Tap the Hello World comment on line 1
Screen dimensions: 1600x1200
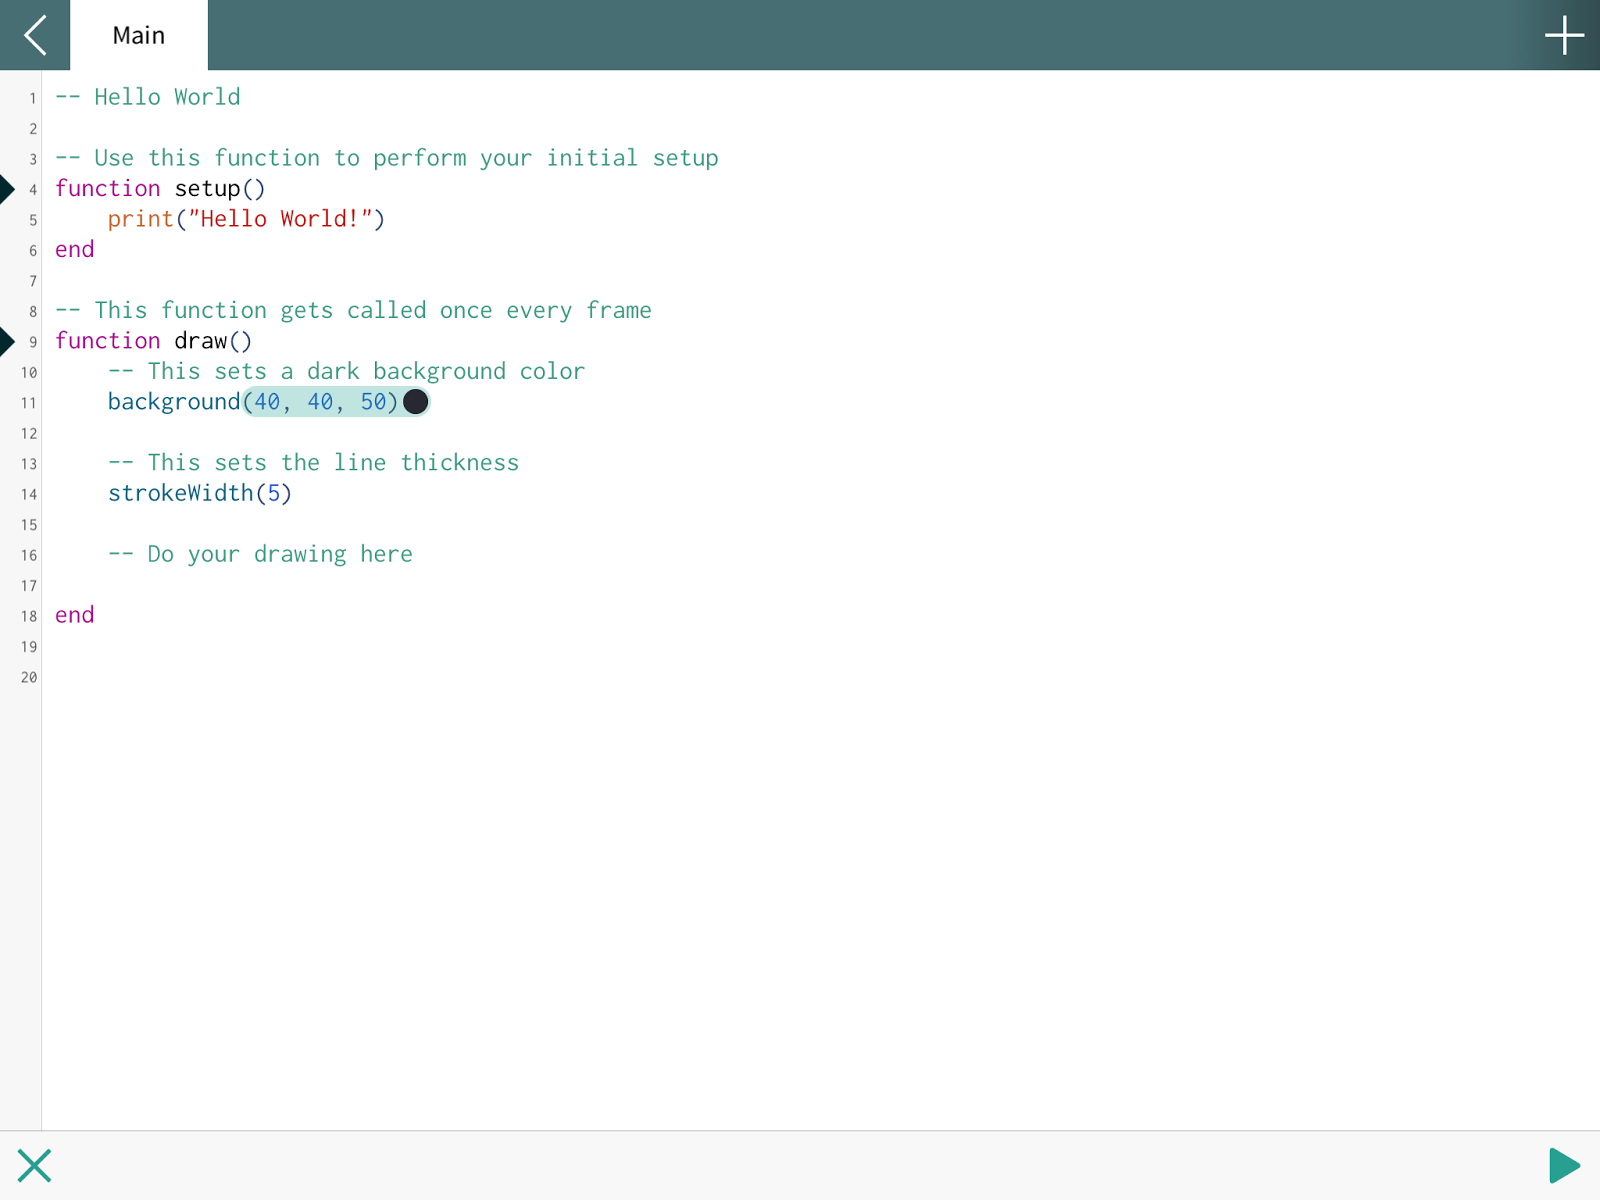coord(148,96)
